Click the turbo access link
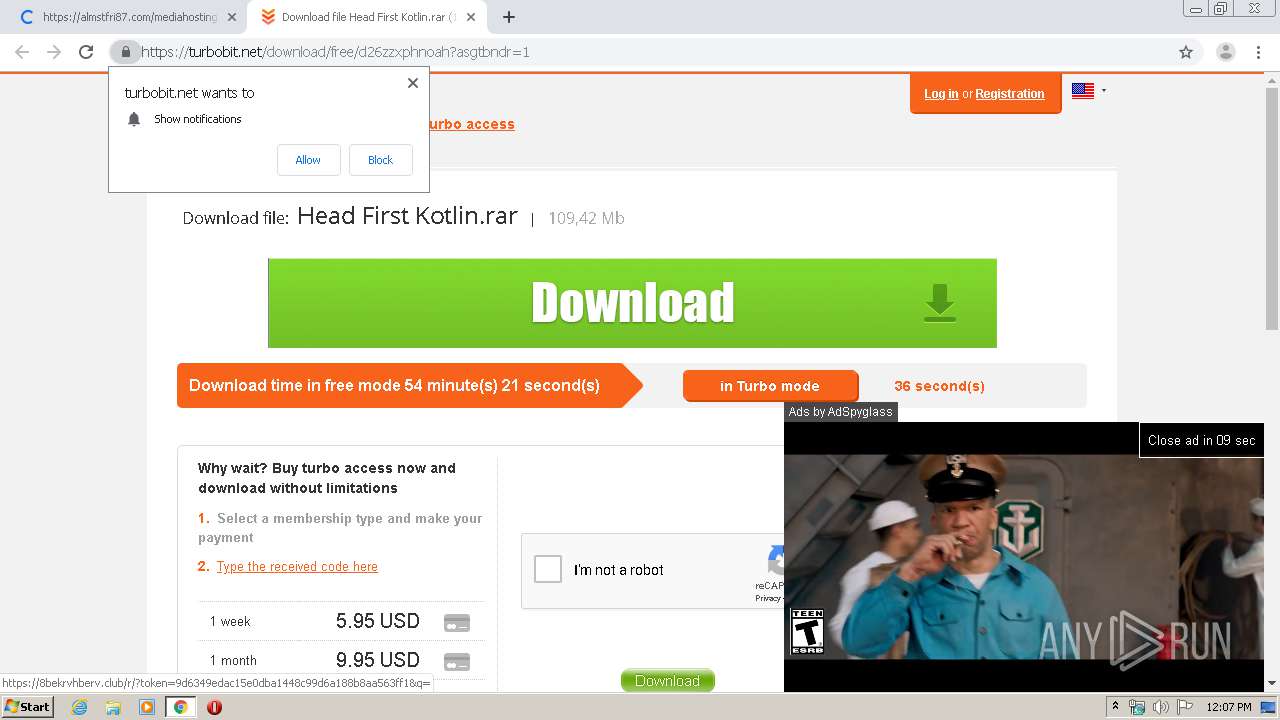1280x720 pixels. 472,124
